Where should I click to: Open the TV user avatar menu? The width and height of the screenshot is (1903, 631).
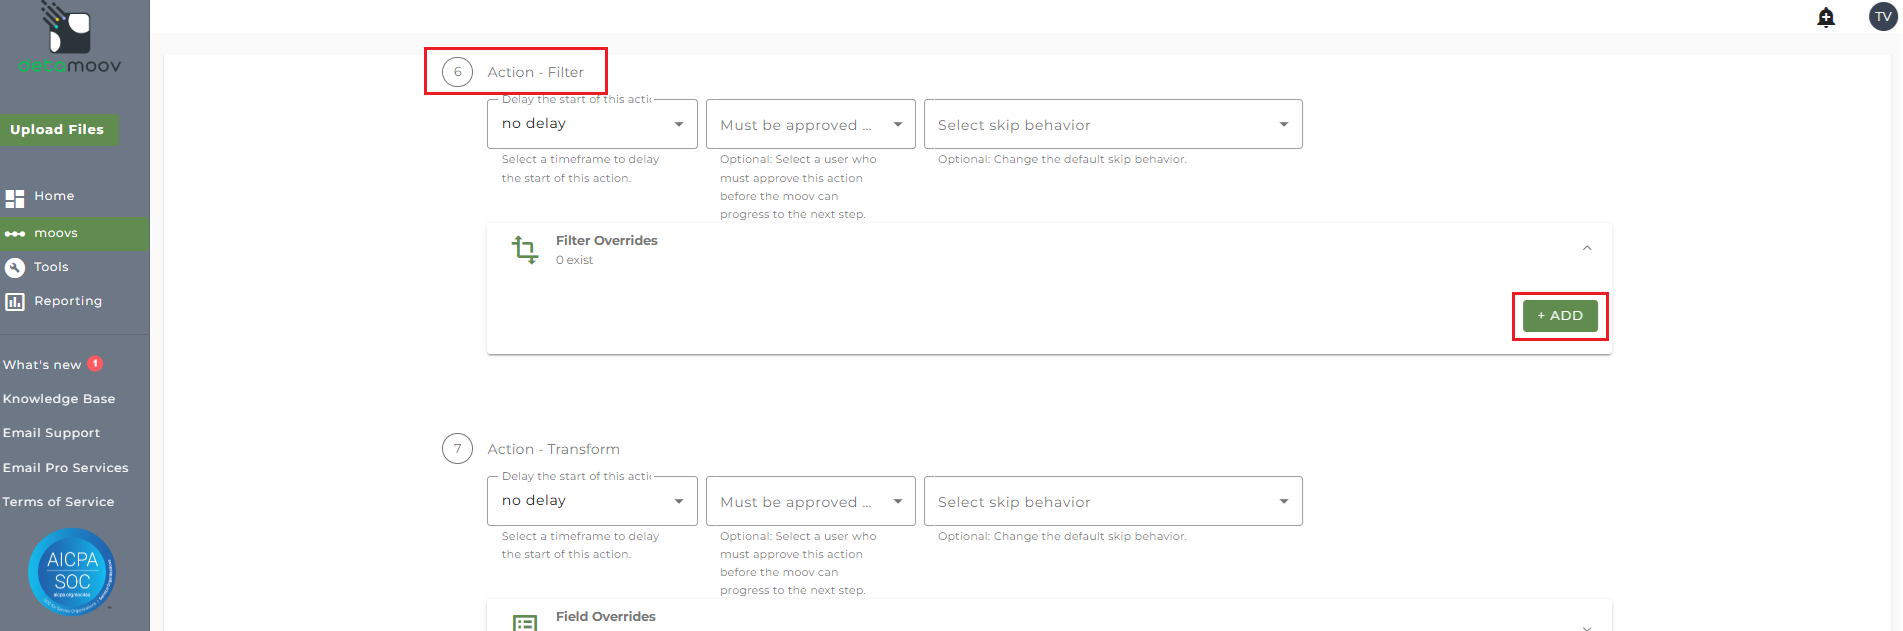point(1883,17)
